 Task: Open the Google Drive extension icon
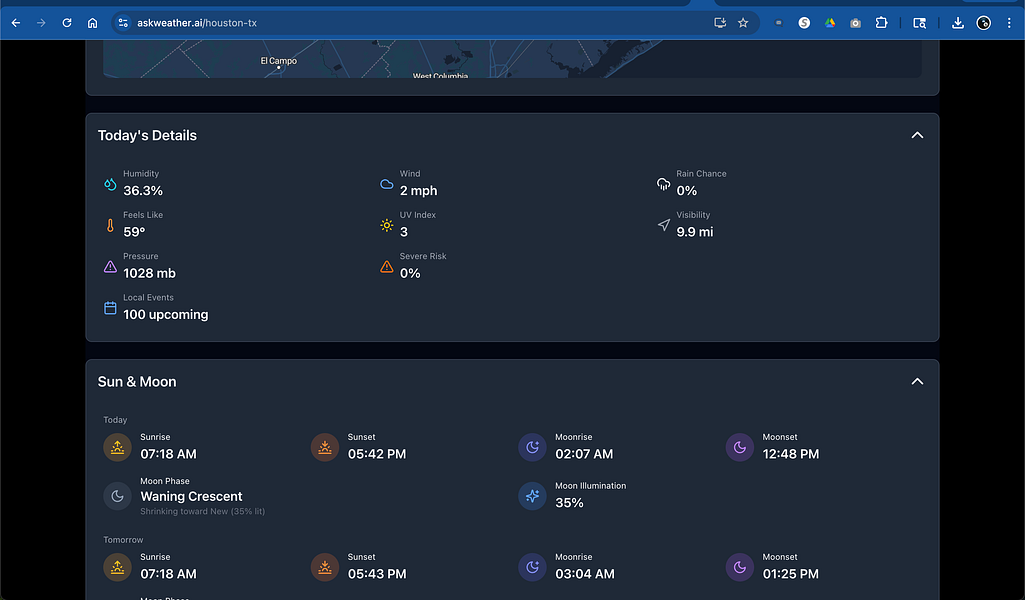coord(830,23)
